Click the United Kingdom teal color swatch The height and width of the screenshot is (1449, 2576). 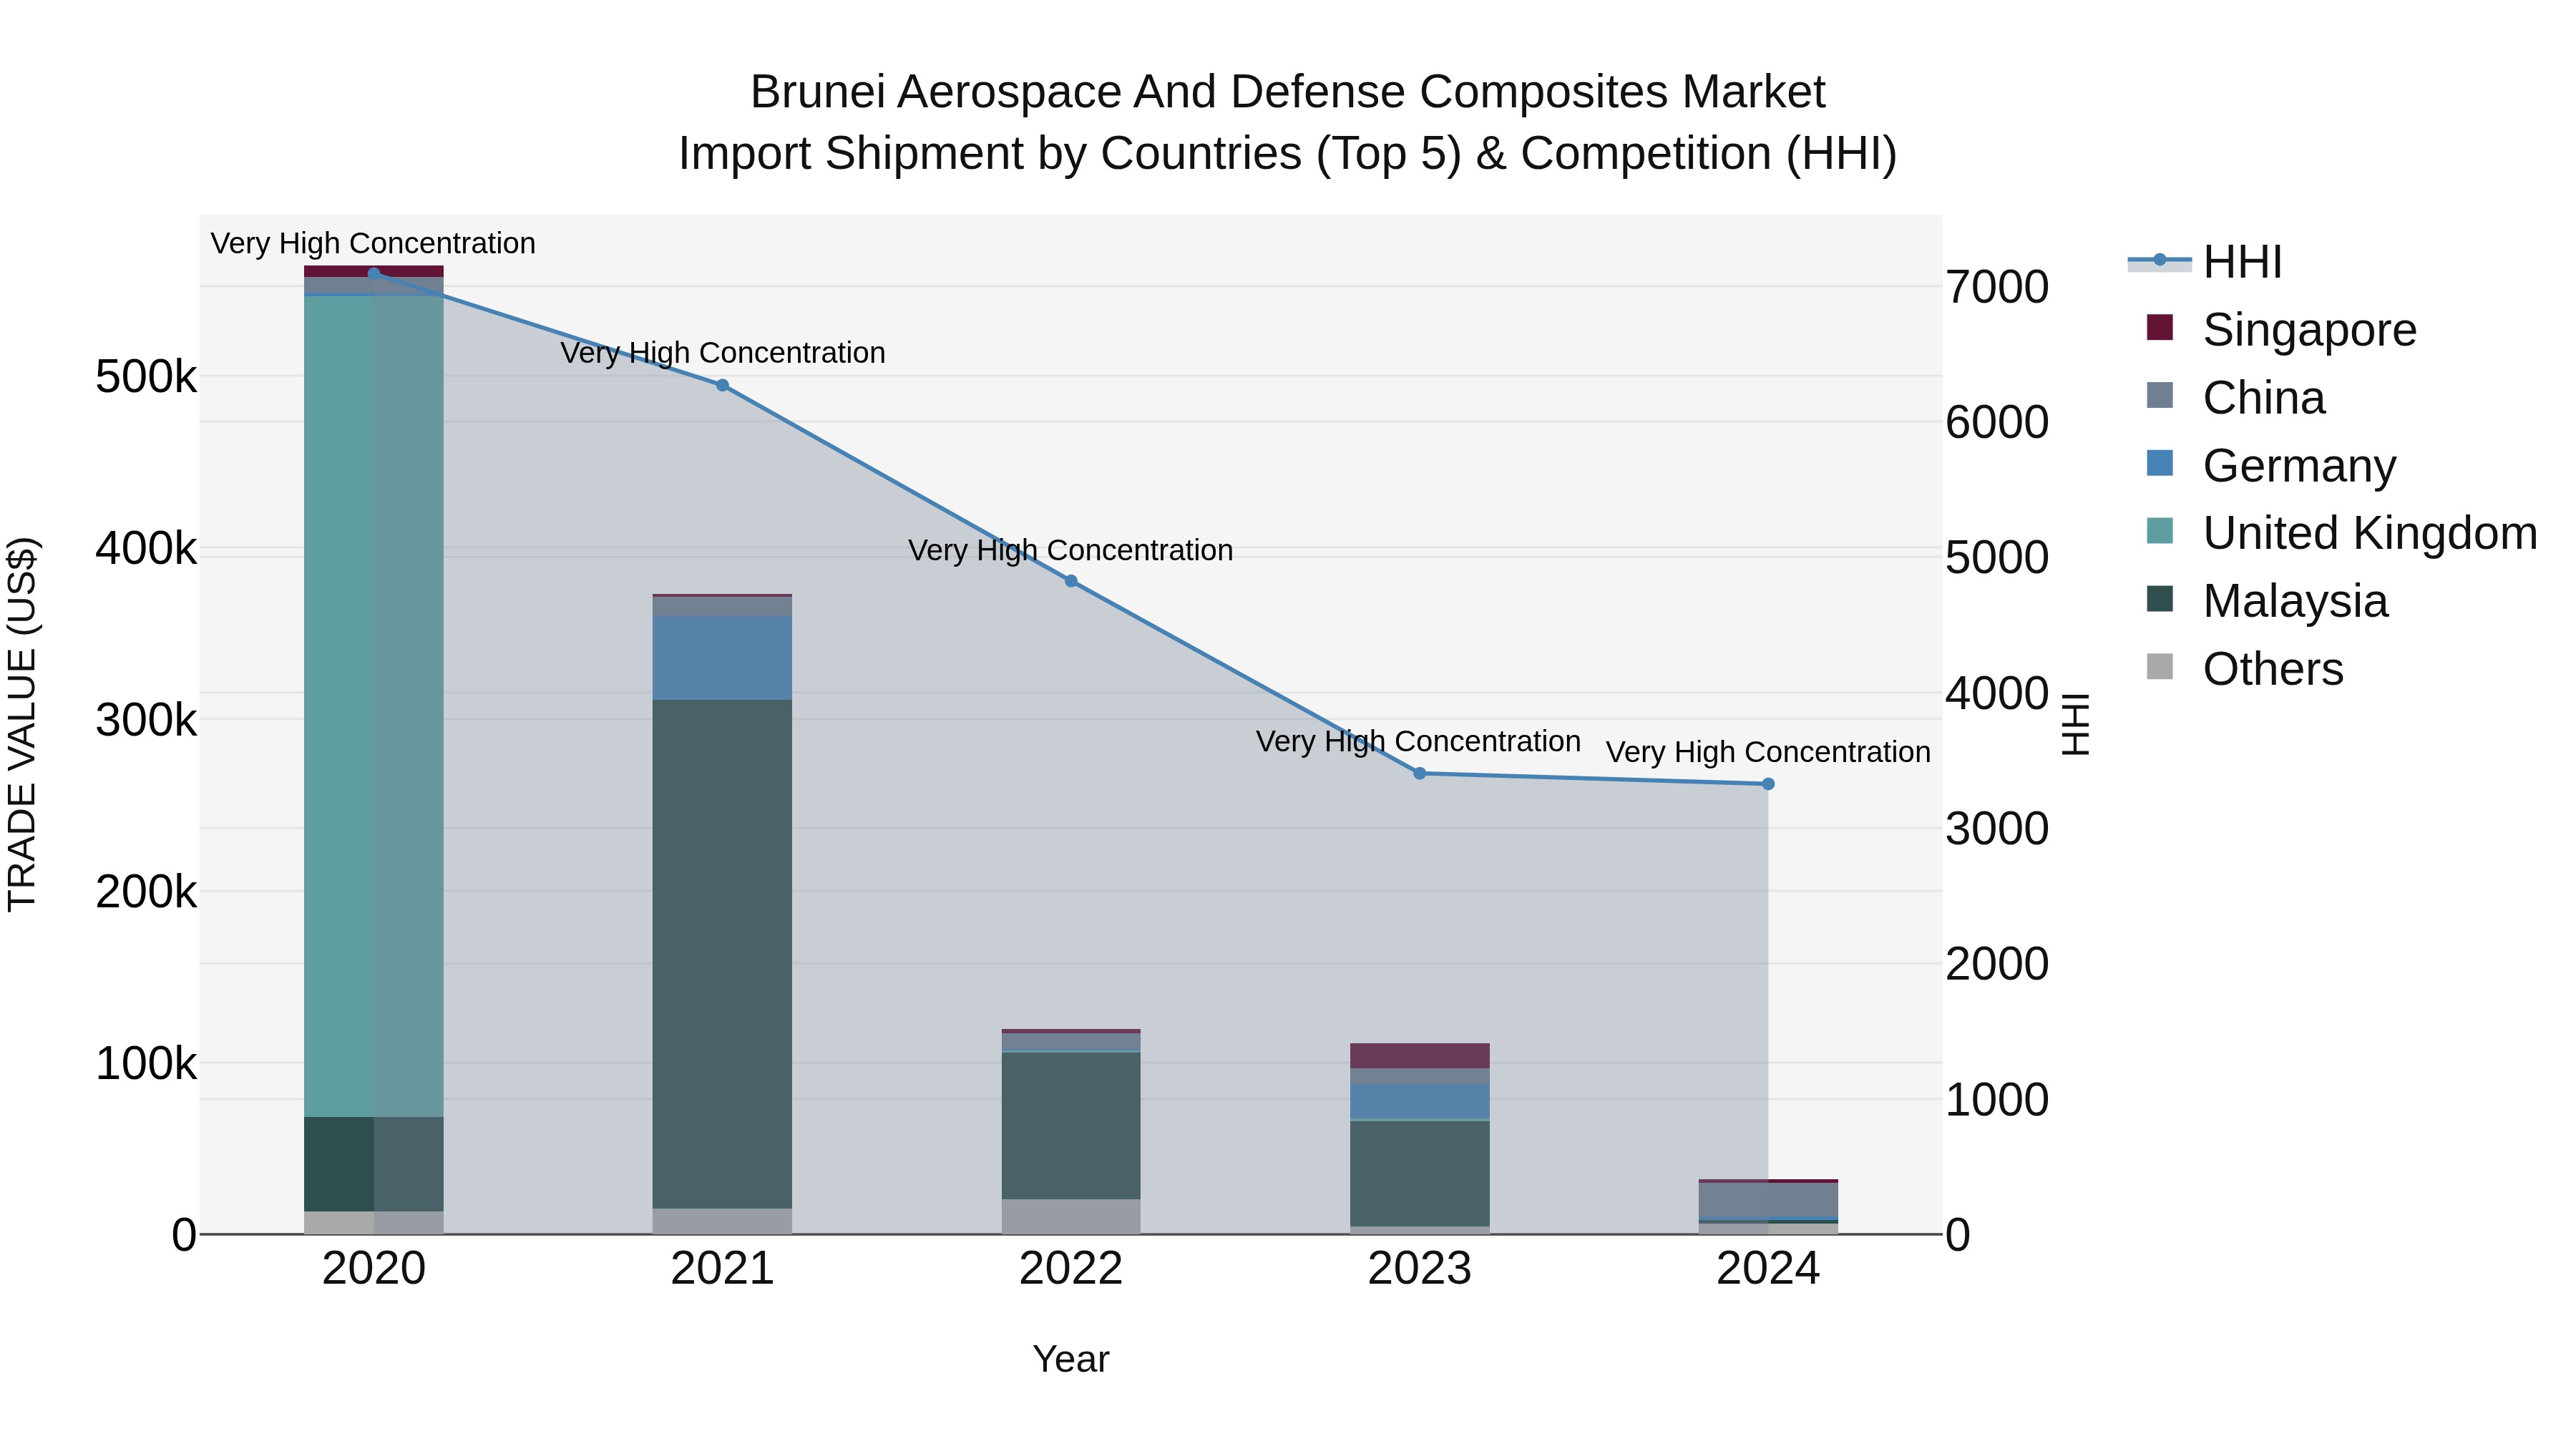(x=2160, y=531)
